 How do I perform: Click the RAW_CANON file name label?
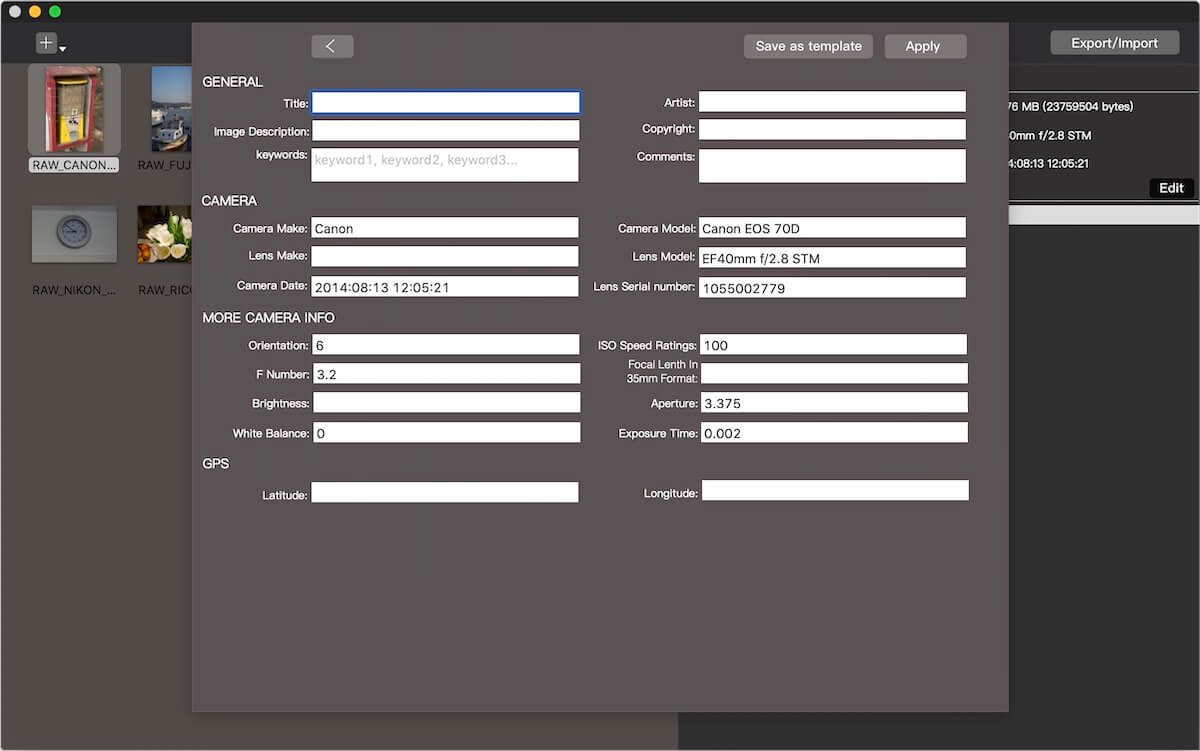click(x=74, y=165)
